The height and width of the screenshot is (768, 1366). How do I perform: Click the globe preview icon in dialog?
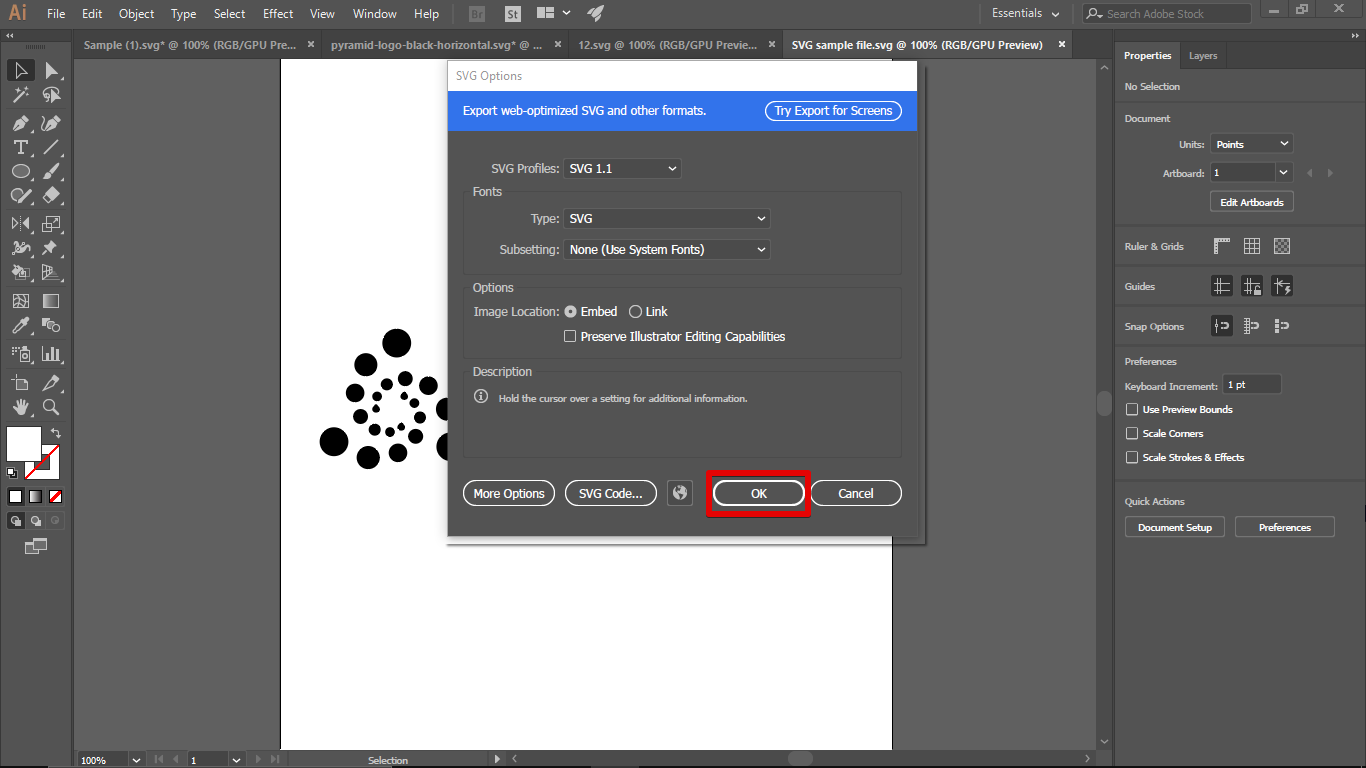tap(680, 493)
